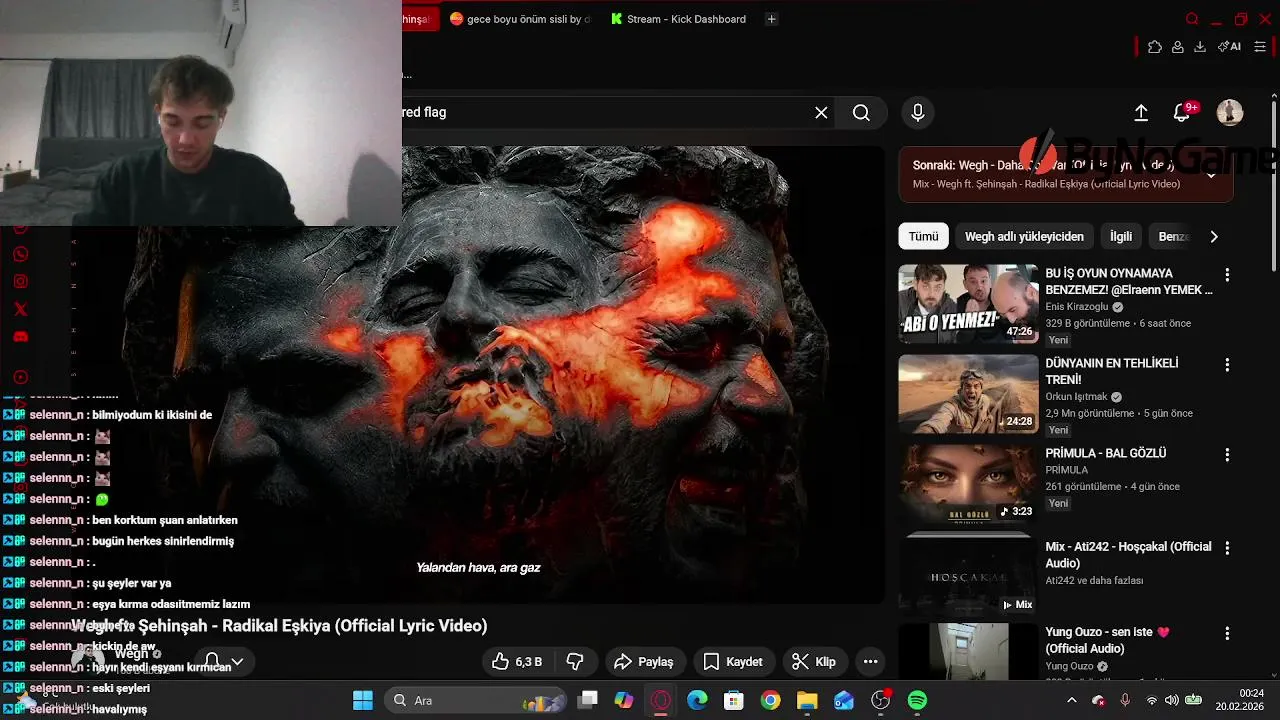Start voice search with the microphone icon
The image size is (1280, 720).
tap(917, 113)
